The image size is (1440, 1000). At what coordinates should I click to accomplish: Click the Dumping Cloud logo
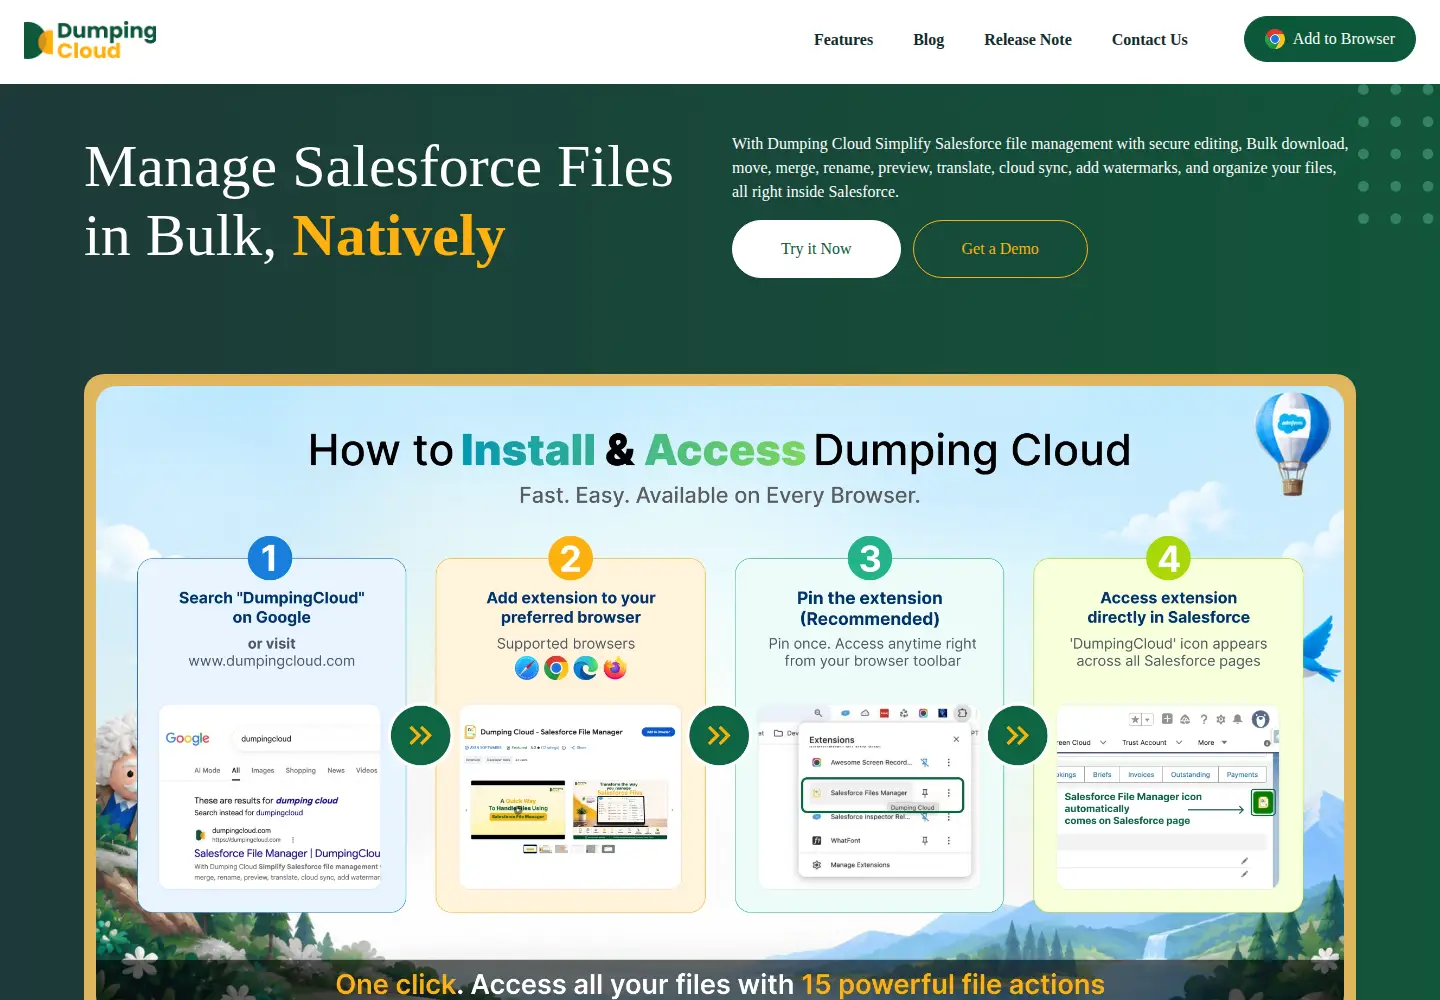pyautogui.click(x=90, y=40)
